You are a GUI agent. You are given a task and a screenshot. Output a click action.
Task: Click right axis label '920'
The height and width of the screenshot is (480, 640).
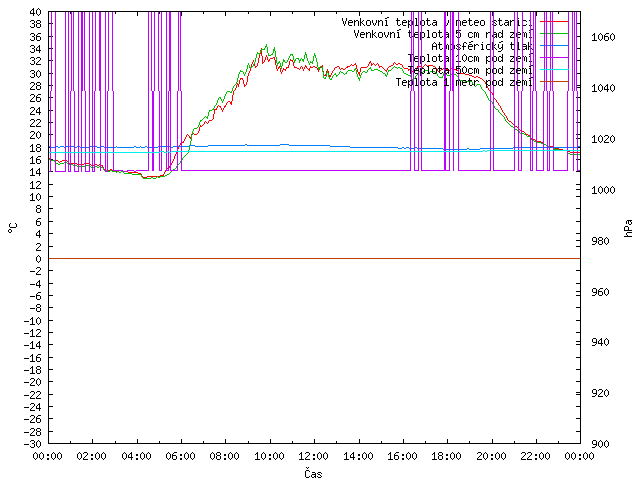(x=600, y=393)
